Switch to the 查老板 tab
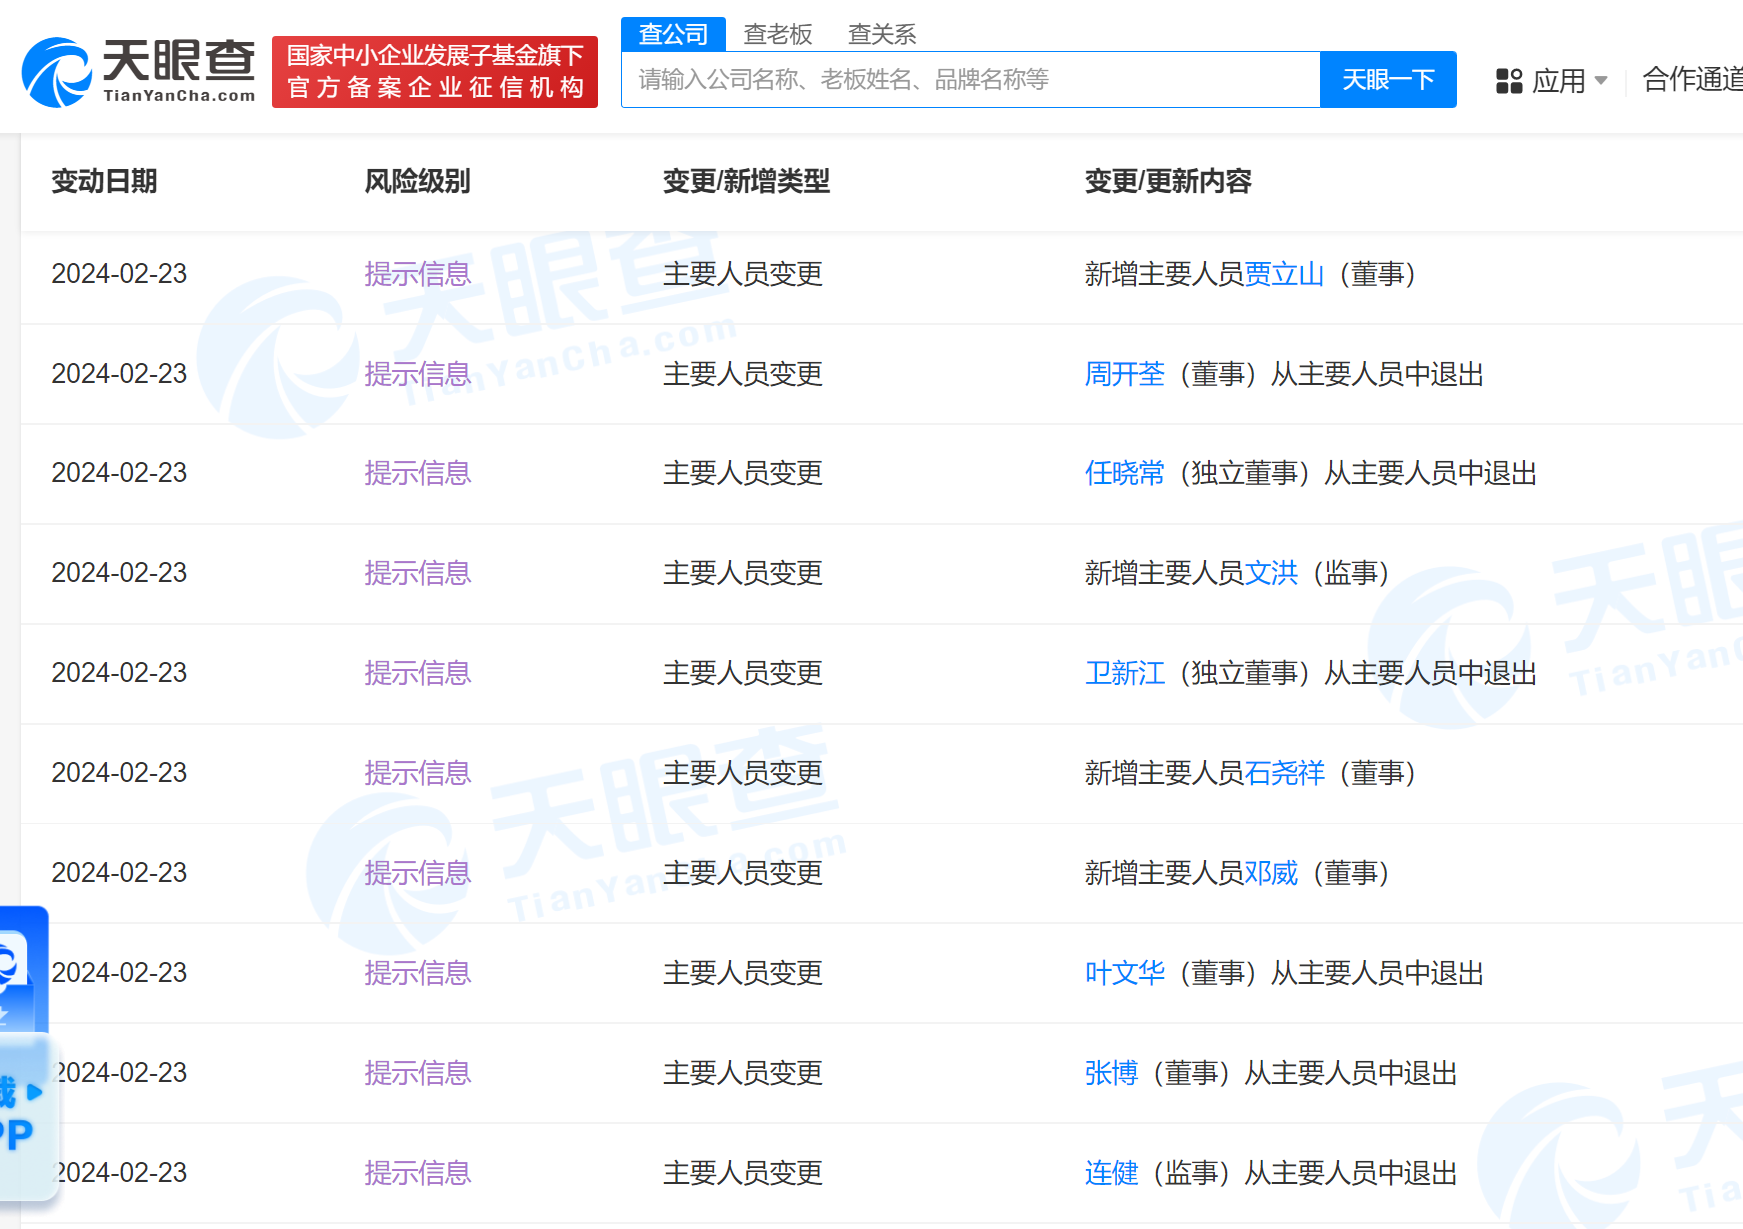 (x=777, y=34)
